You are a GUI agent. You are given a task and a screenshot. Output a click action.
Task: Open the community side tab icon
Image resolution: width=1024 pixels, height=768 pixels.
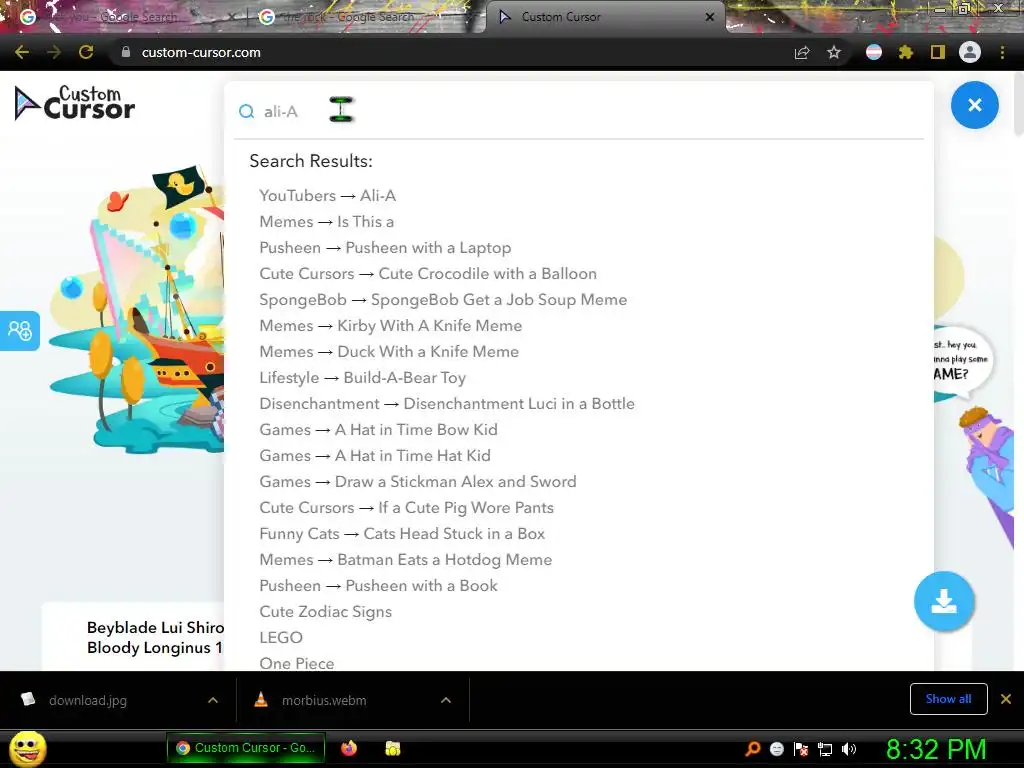pos(20,330)
